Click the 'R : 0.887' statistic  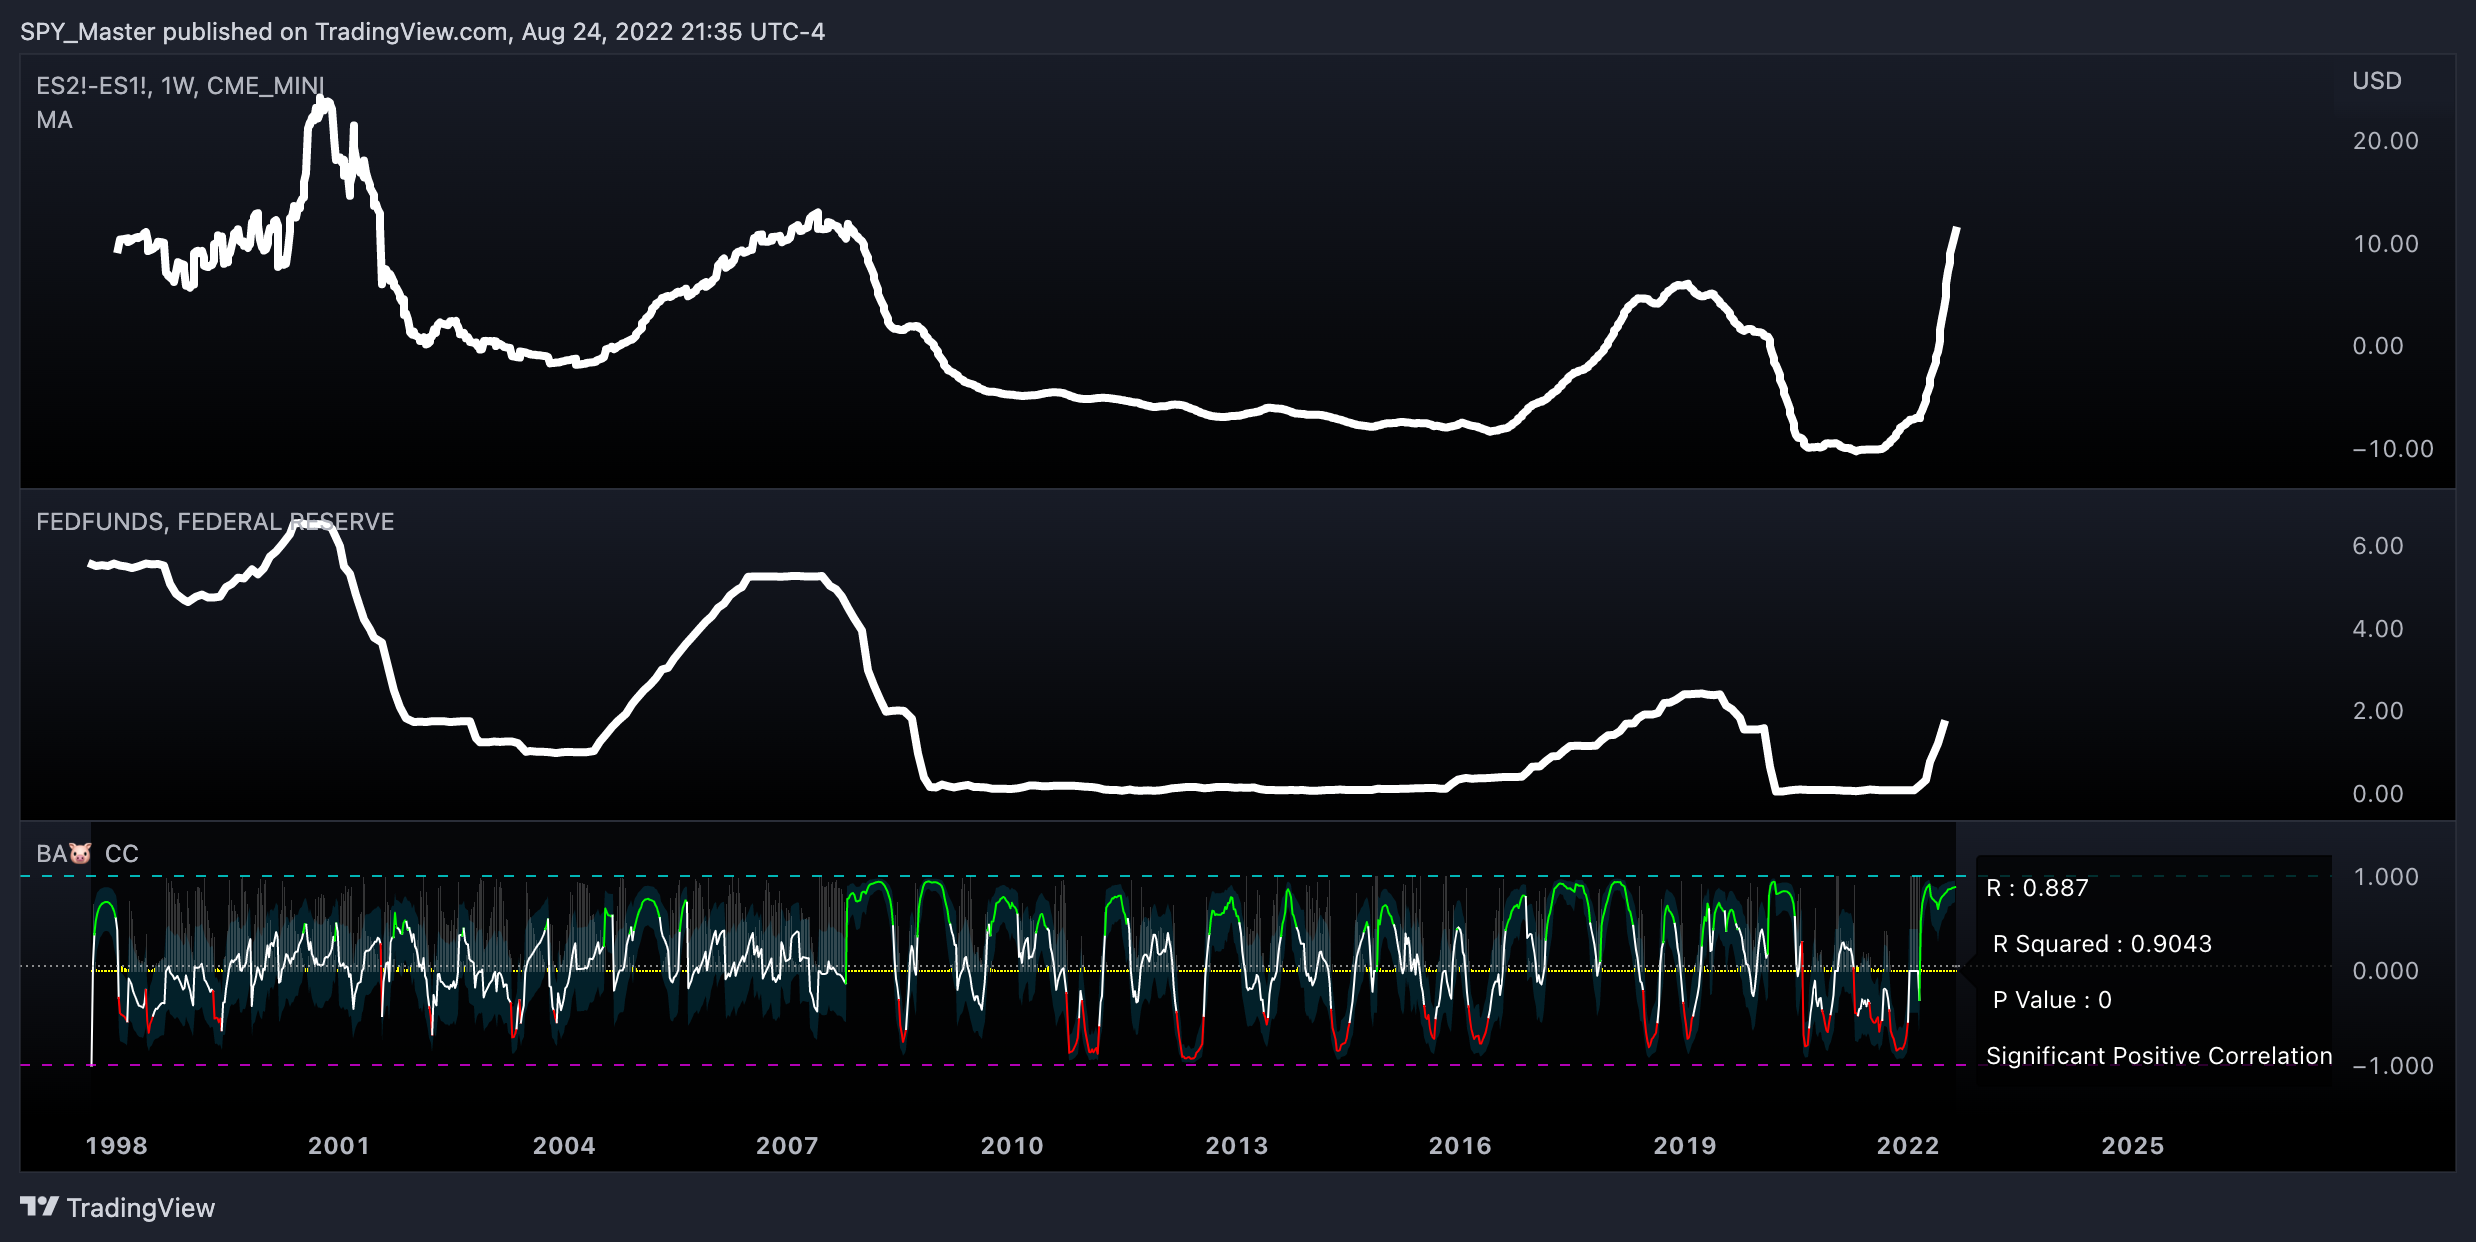2037,888
